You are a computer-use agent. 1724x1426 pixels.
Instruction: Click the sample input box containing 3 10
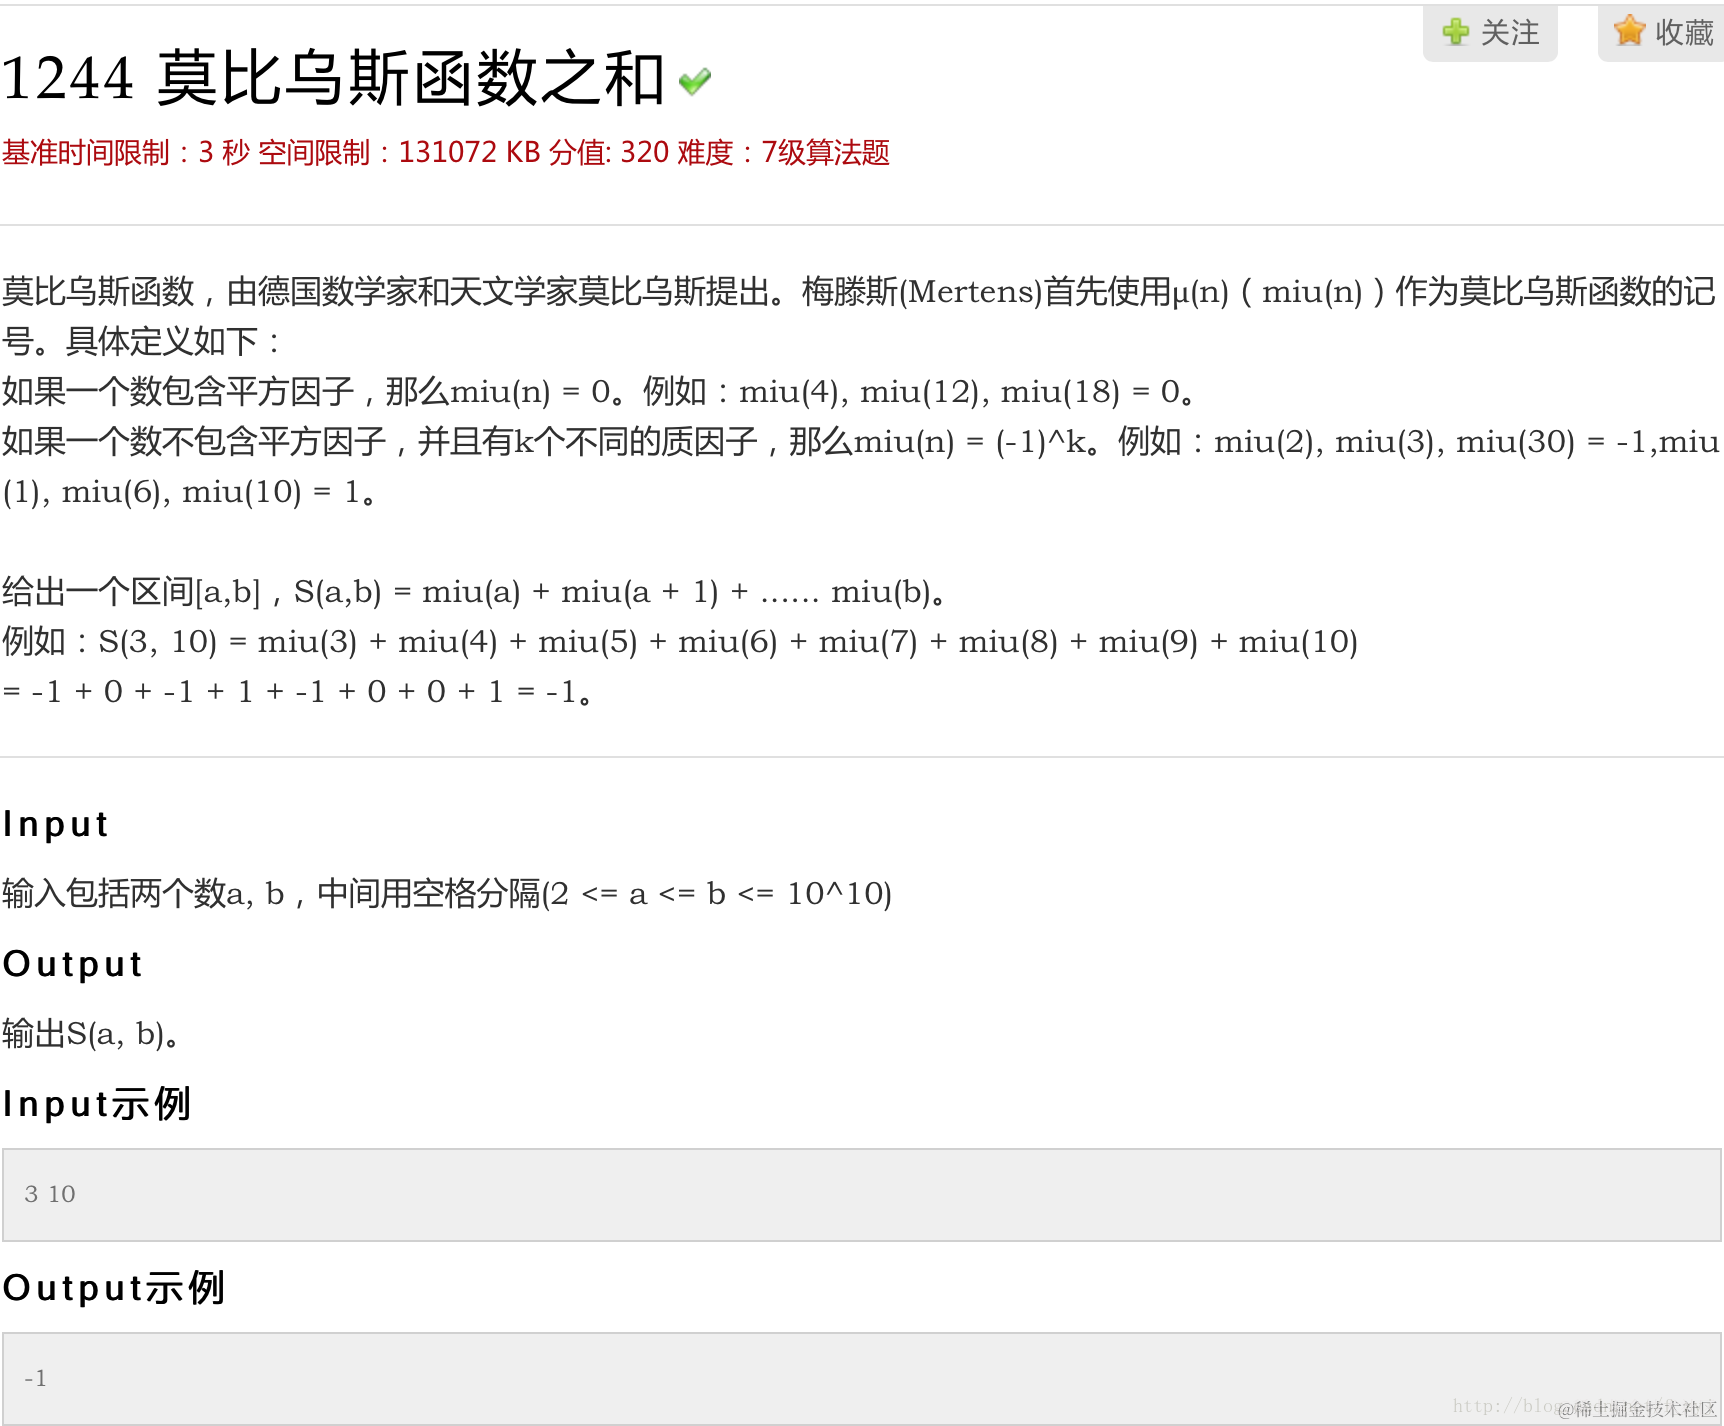[x=862, y=1195]
